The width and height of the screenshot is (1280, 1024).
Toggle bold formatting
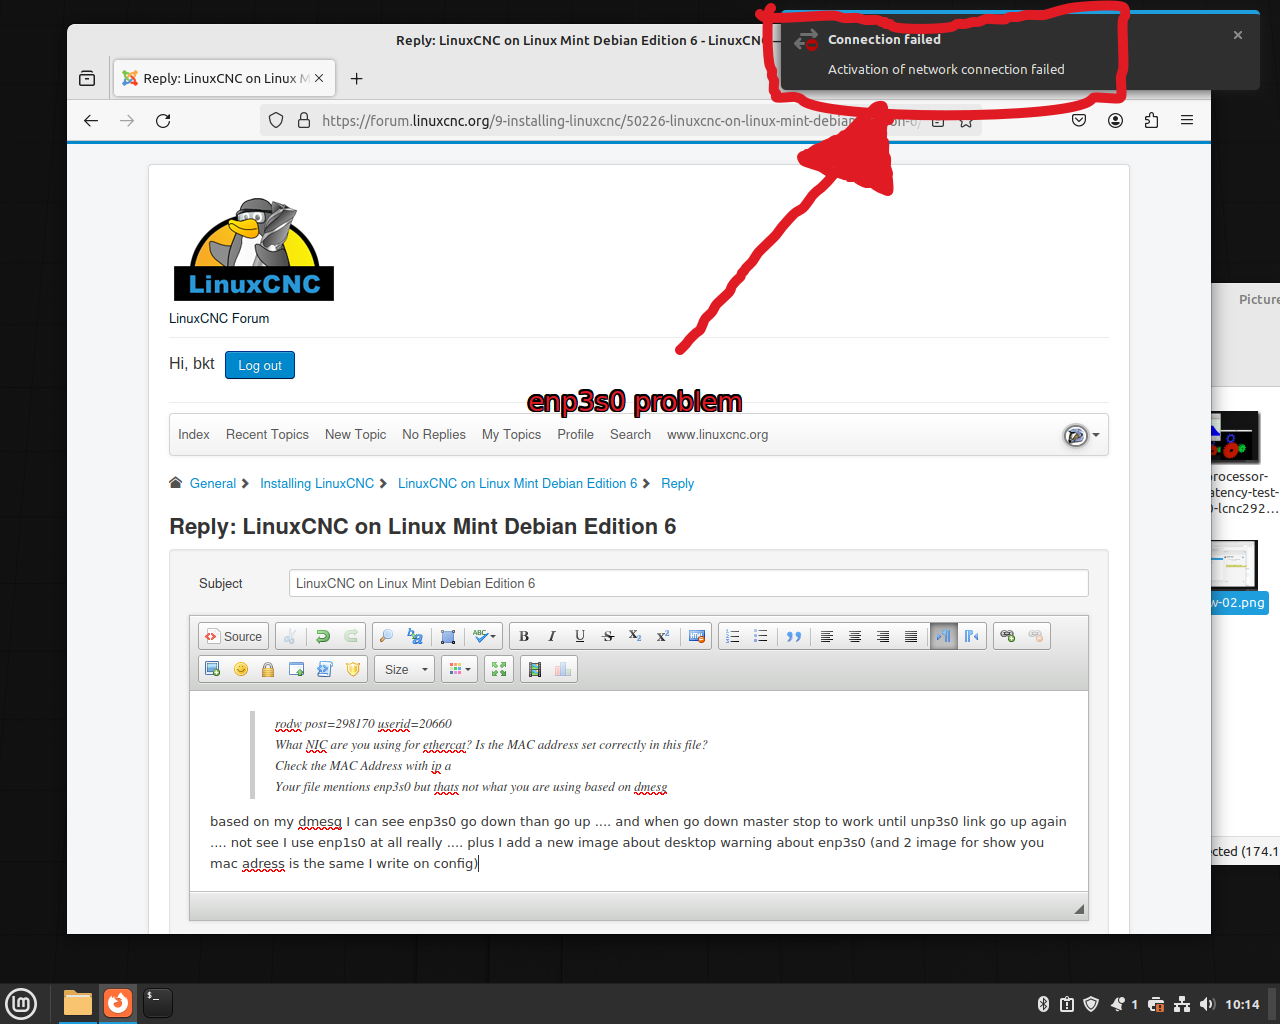click(524, 636)
